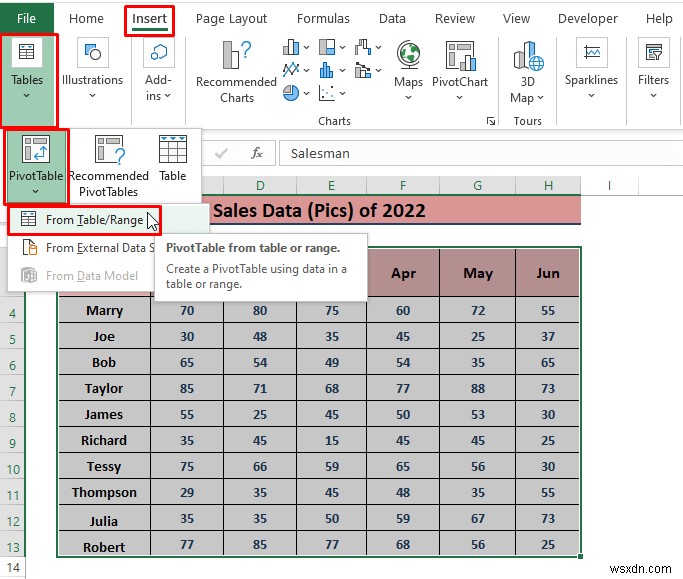683x579 pixels.
Task: Open the Add-ins menu
Action: click(159, 70)
